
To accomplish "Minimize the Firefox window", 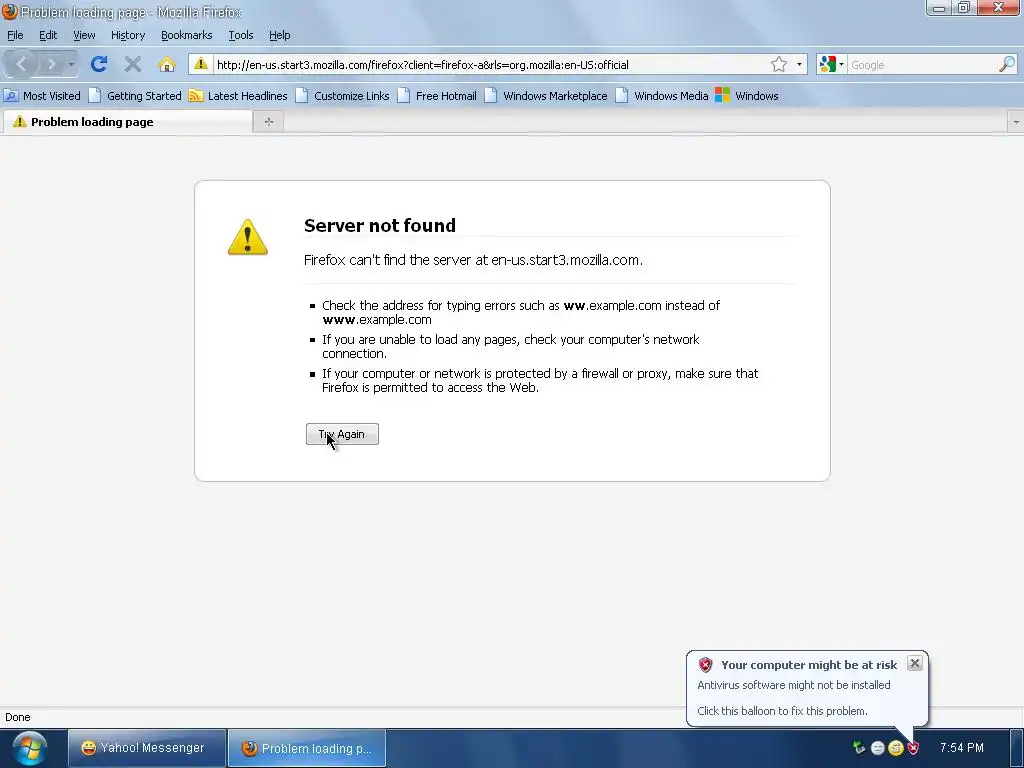I will coord(939,8).
